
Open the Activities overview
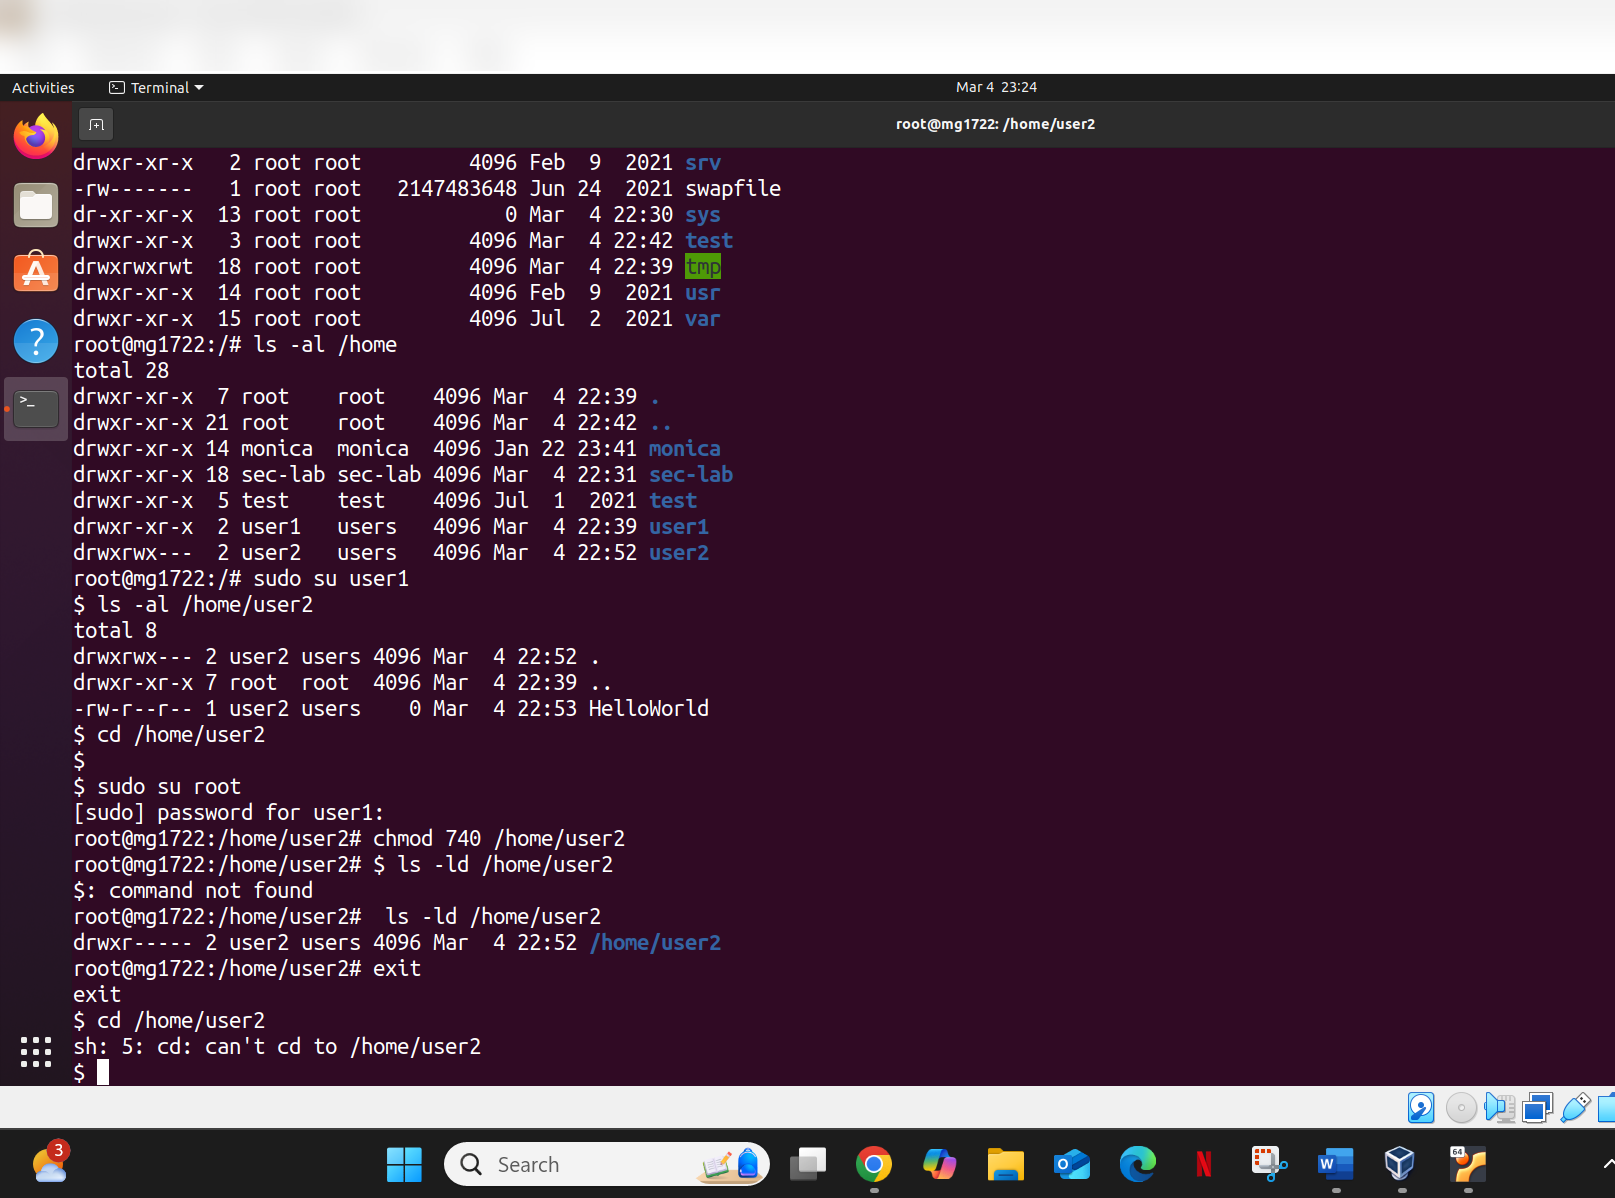tap(43, 88)
